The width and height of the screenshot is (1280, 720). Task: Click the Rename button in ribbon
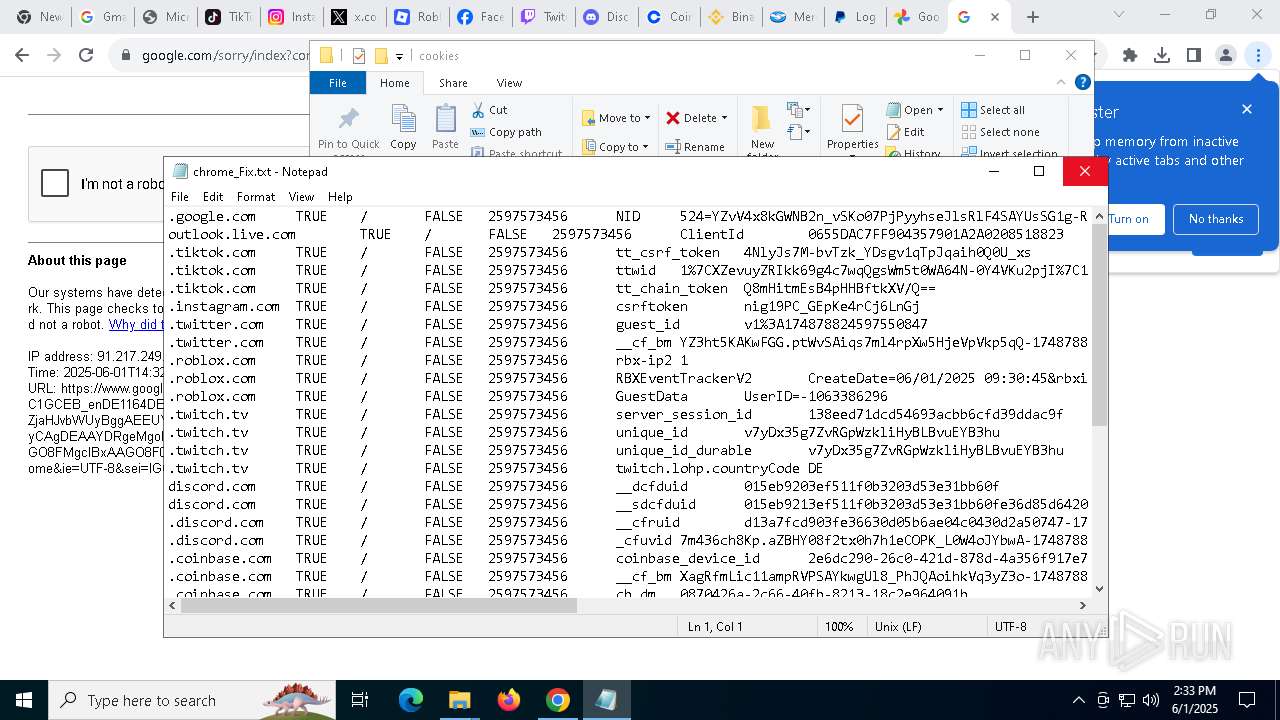pyautogui.click(x=696, y=147)
